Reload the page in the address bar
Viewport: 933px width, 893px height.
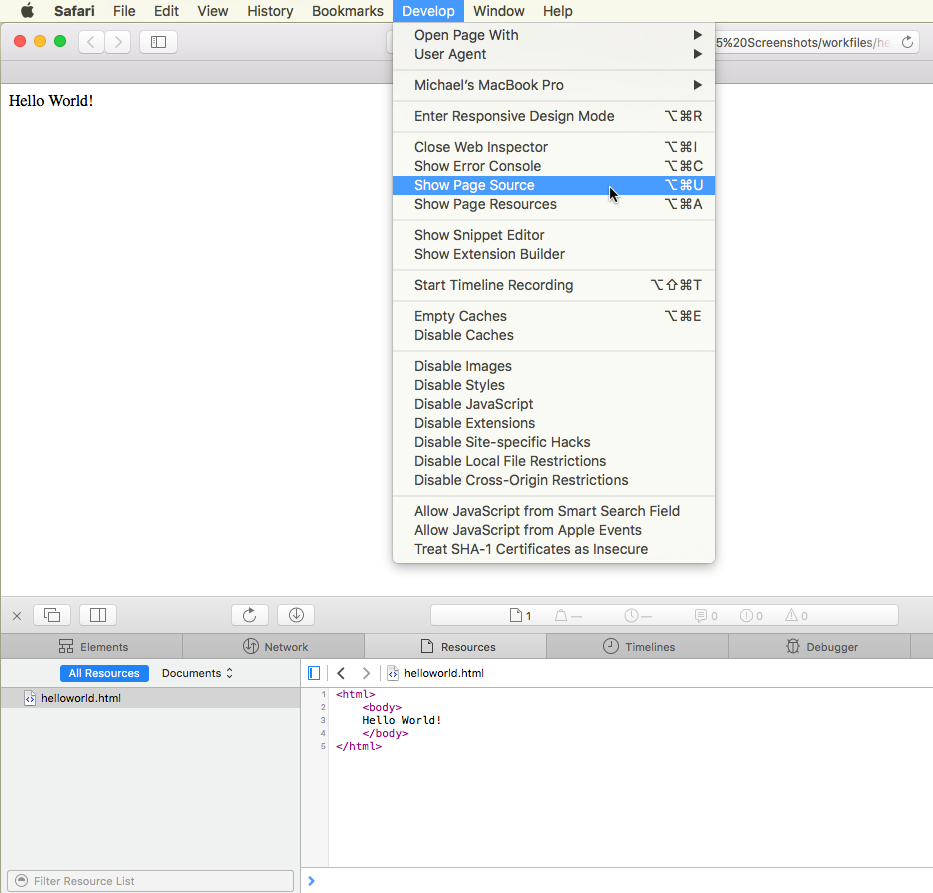907,42
